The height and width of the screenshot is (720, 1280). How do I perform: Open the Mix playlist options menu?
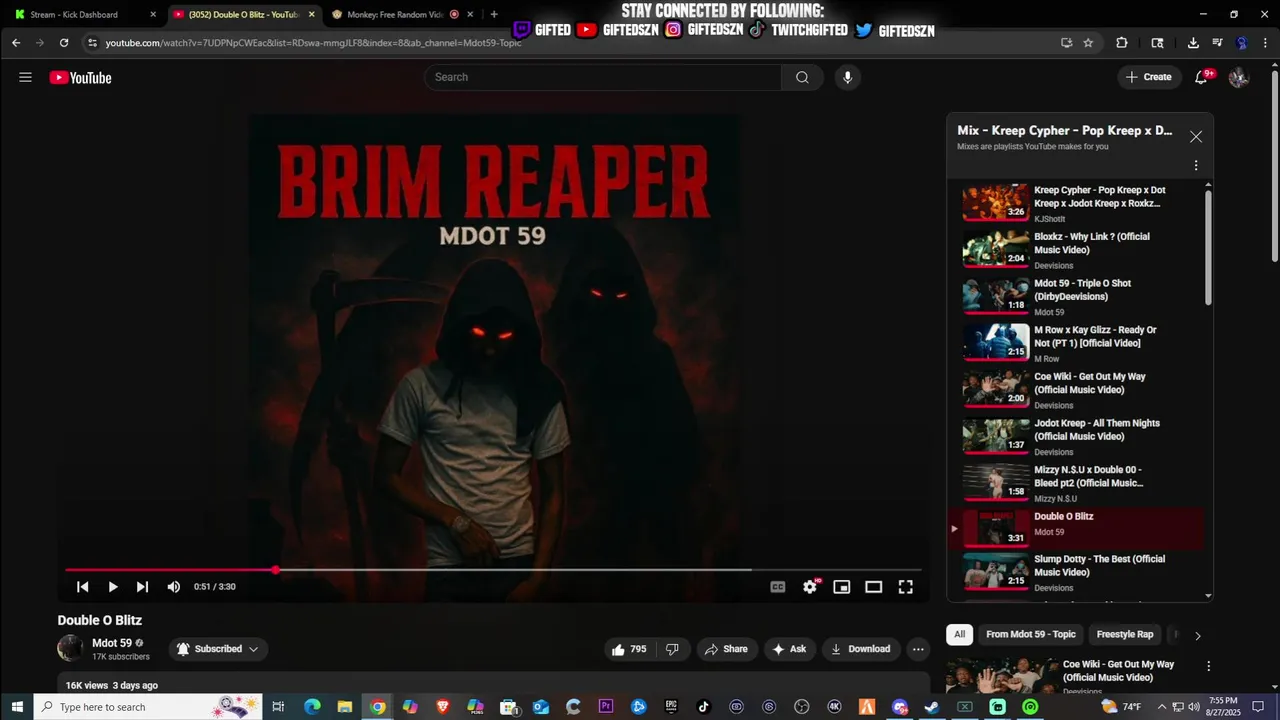pyautogui.click(x=1195, y=165)
